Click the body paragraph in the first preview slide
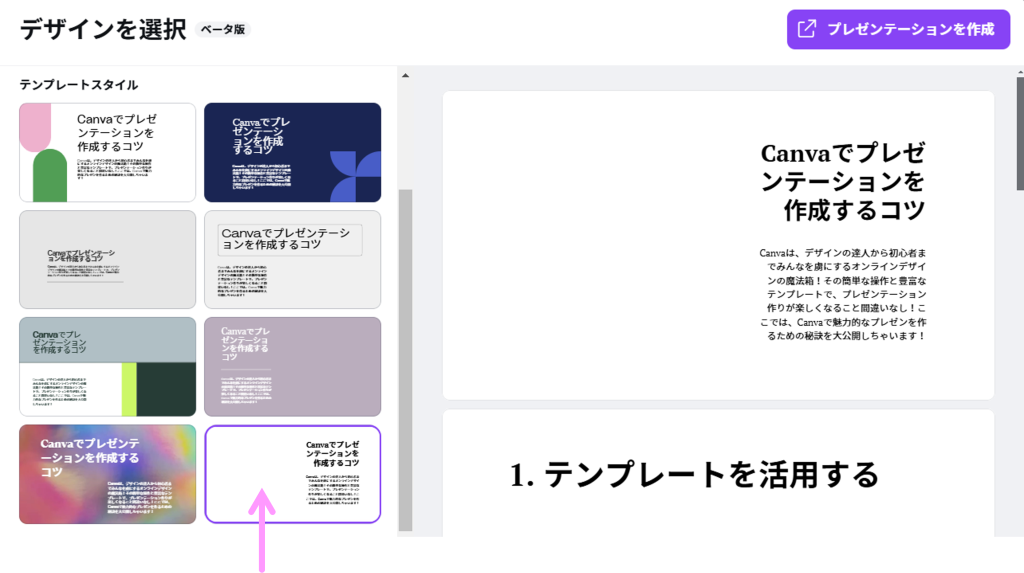This screenshot has width=1024, height=573. [x=842, y=294]
